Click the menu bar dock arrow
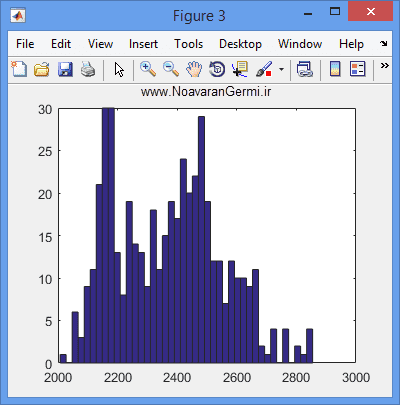Image resolution: width=400 pixels, height=405 pixels. click(384, 43)
